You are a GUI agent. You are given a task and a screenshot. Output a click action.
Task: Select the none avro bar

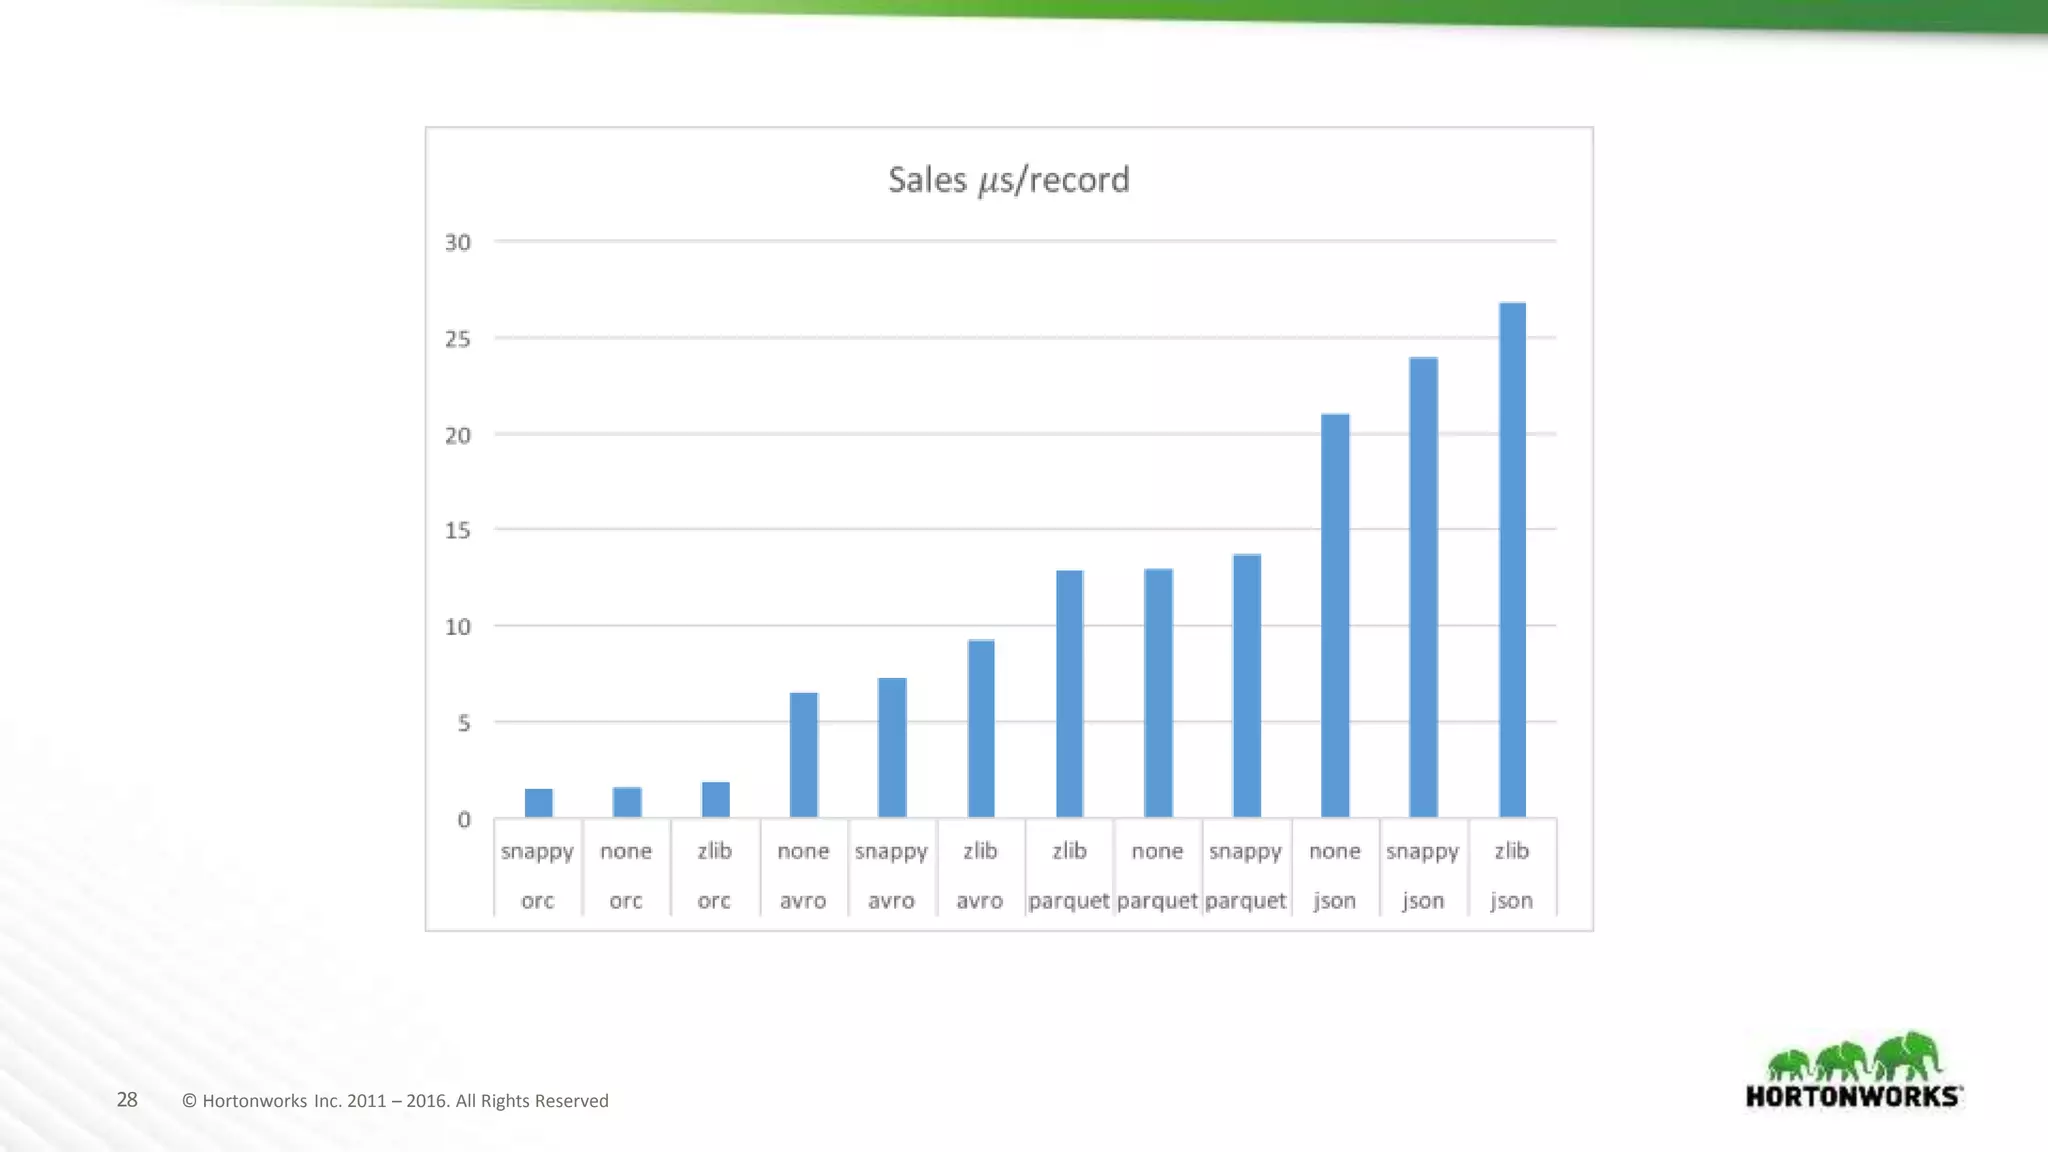pos(803,755)
